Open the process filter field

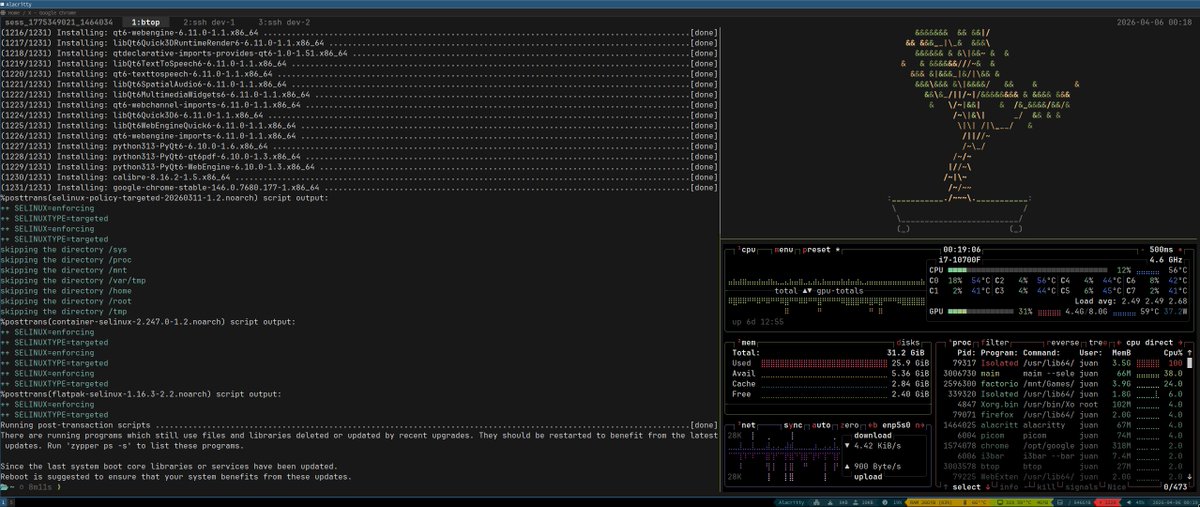994,343
